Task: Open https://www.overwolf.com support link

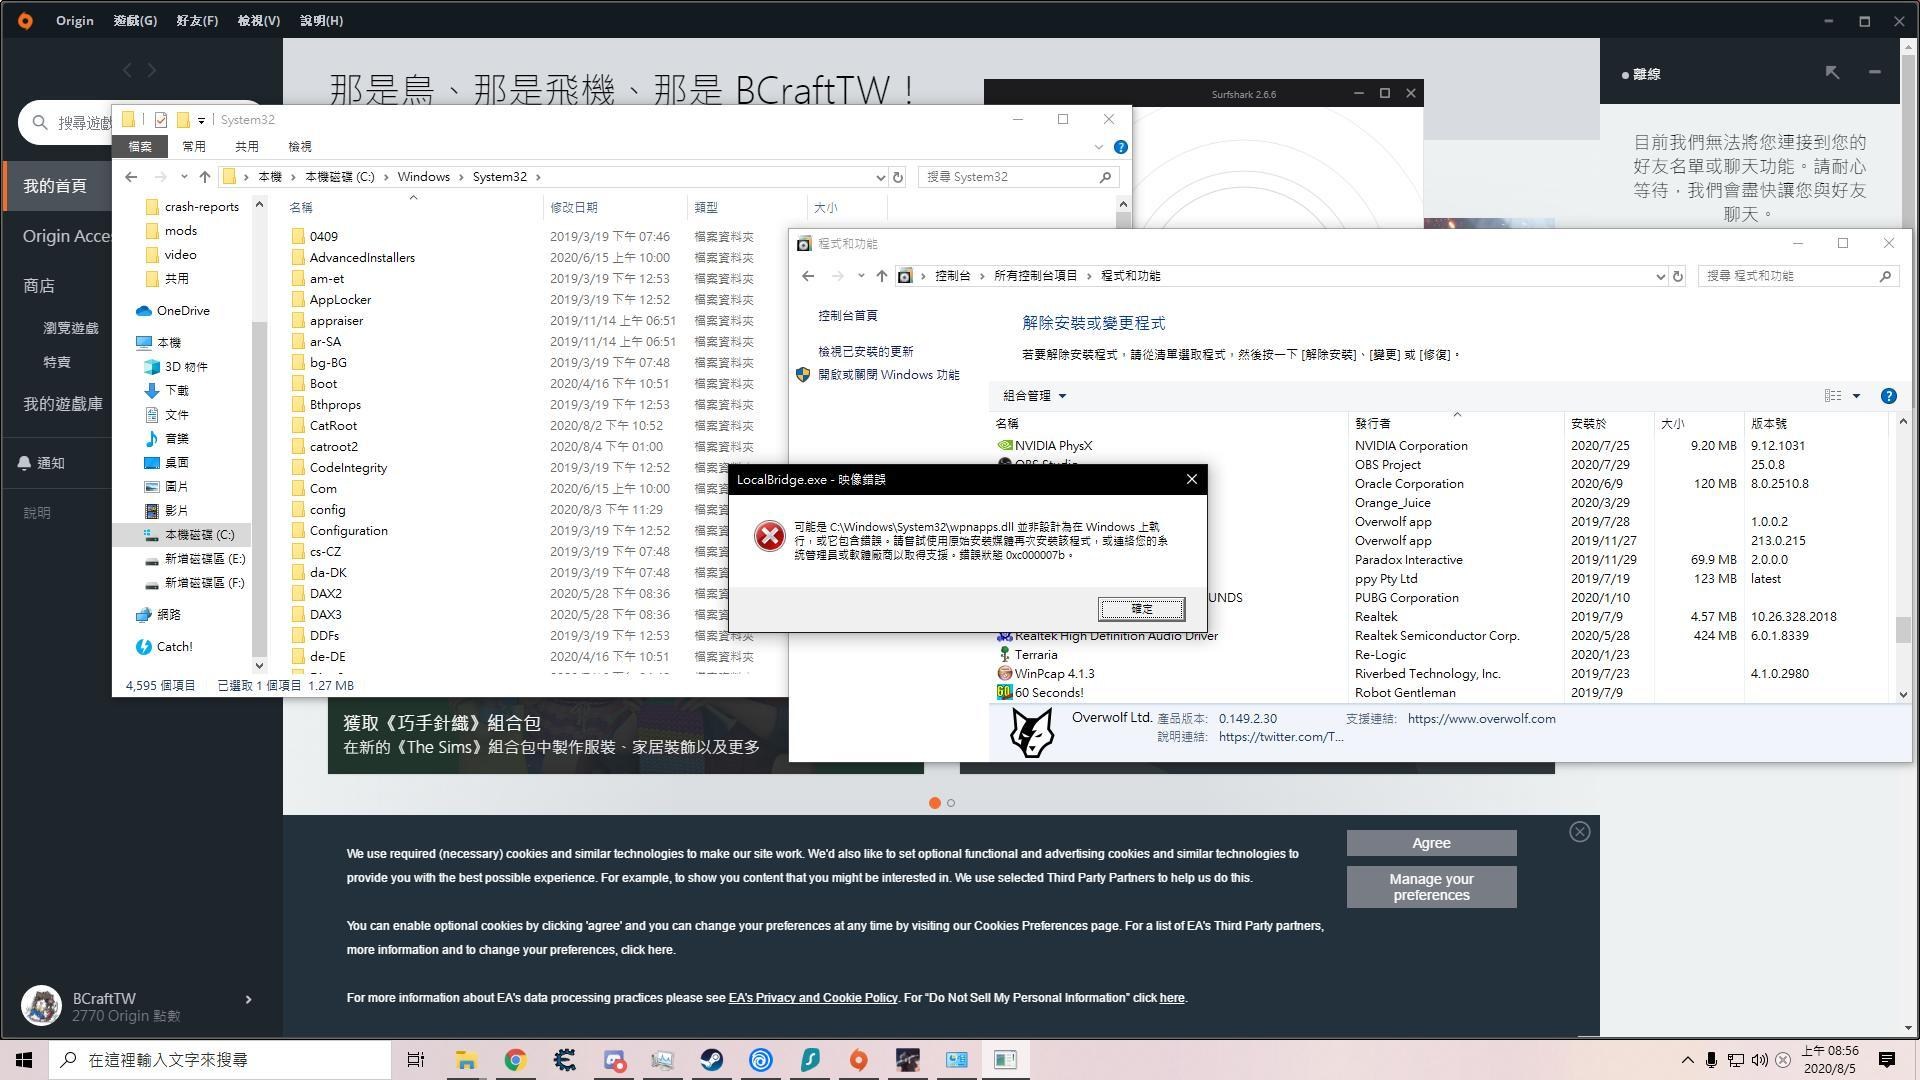Action: pyautogui.click(x=1481, y=718)
